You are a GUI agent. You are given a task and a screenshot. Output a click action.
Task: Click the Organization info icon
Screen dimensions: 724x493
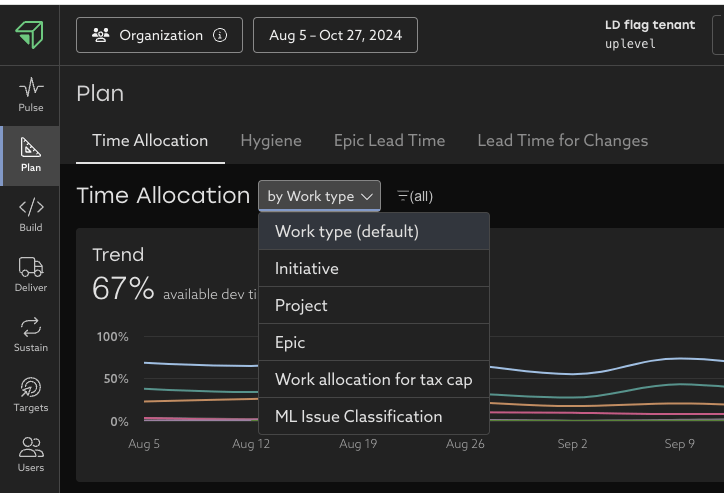[220, 35]
